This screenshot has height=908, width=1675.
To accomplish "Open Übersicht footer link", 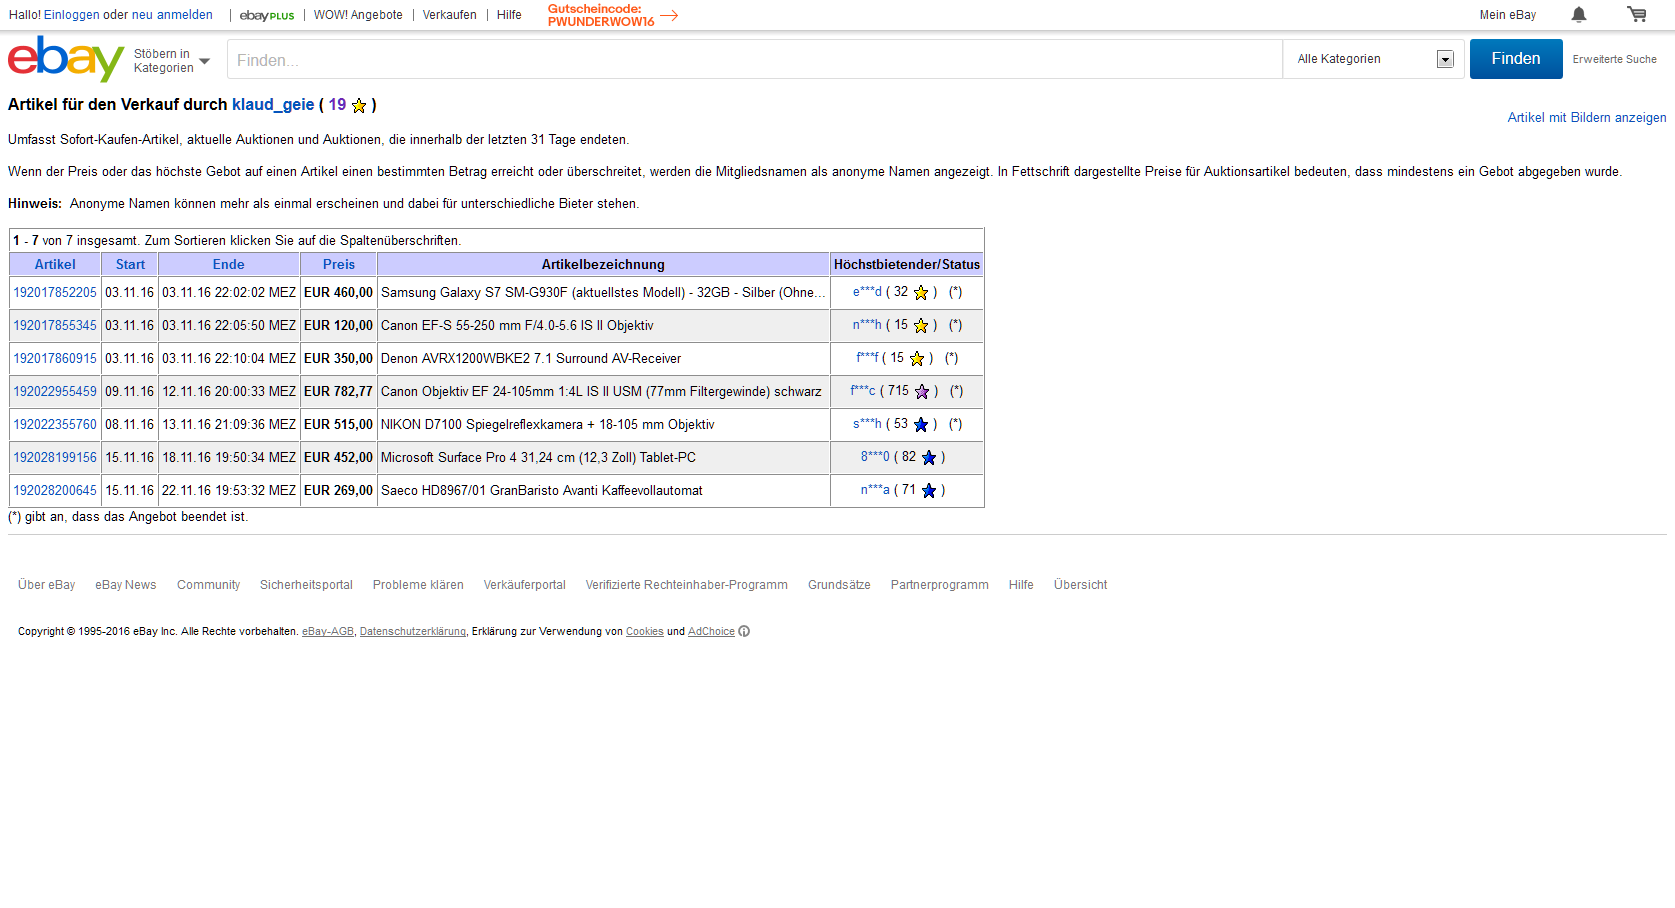I will click(1080, 585).
